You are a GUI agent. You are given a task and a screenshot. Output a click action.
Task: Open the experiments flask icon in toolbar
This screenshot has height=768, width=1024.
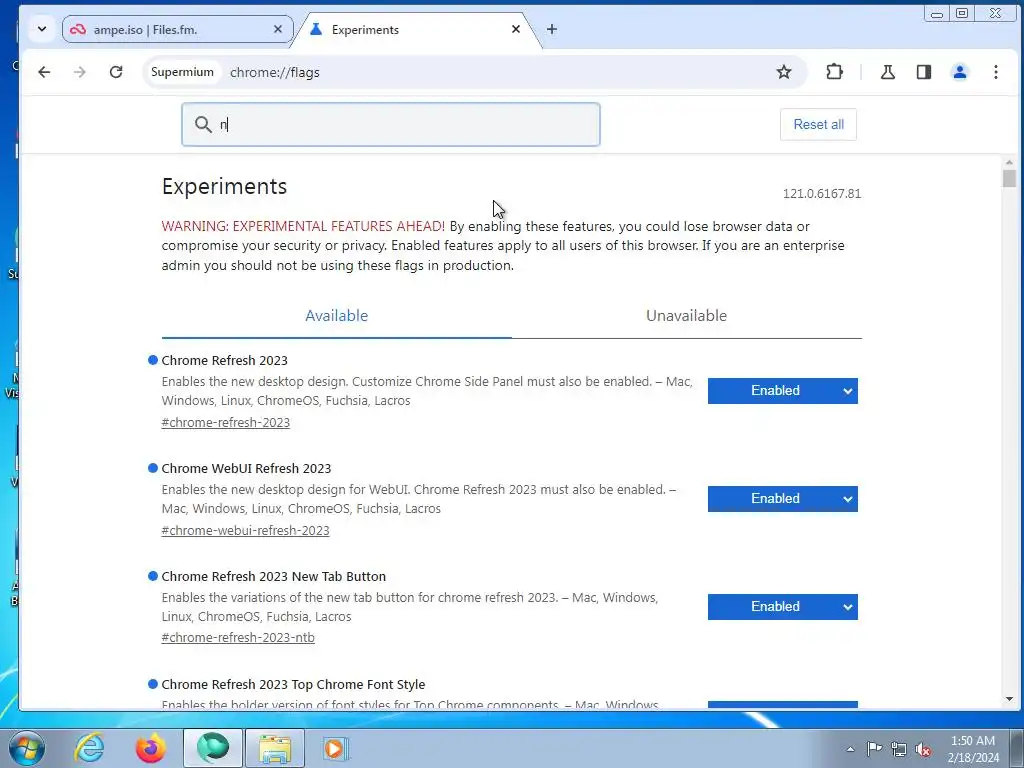point(888,72)
